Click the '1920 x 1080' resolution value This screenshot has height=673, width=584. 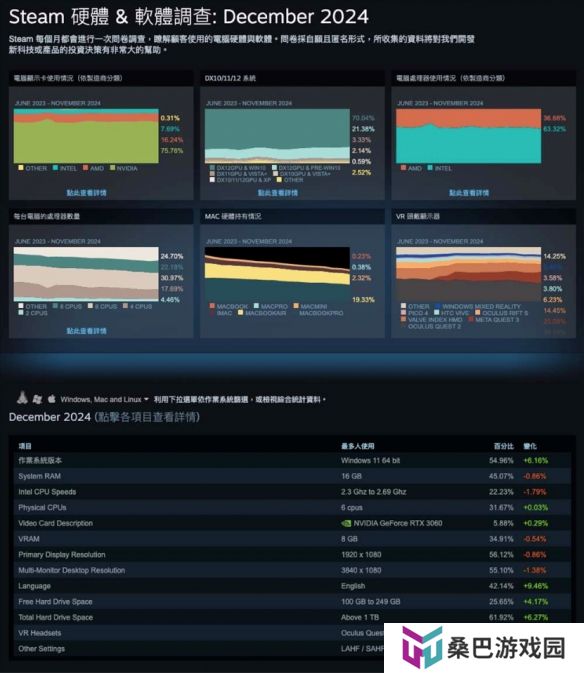(361, 555)
